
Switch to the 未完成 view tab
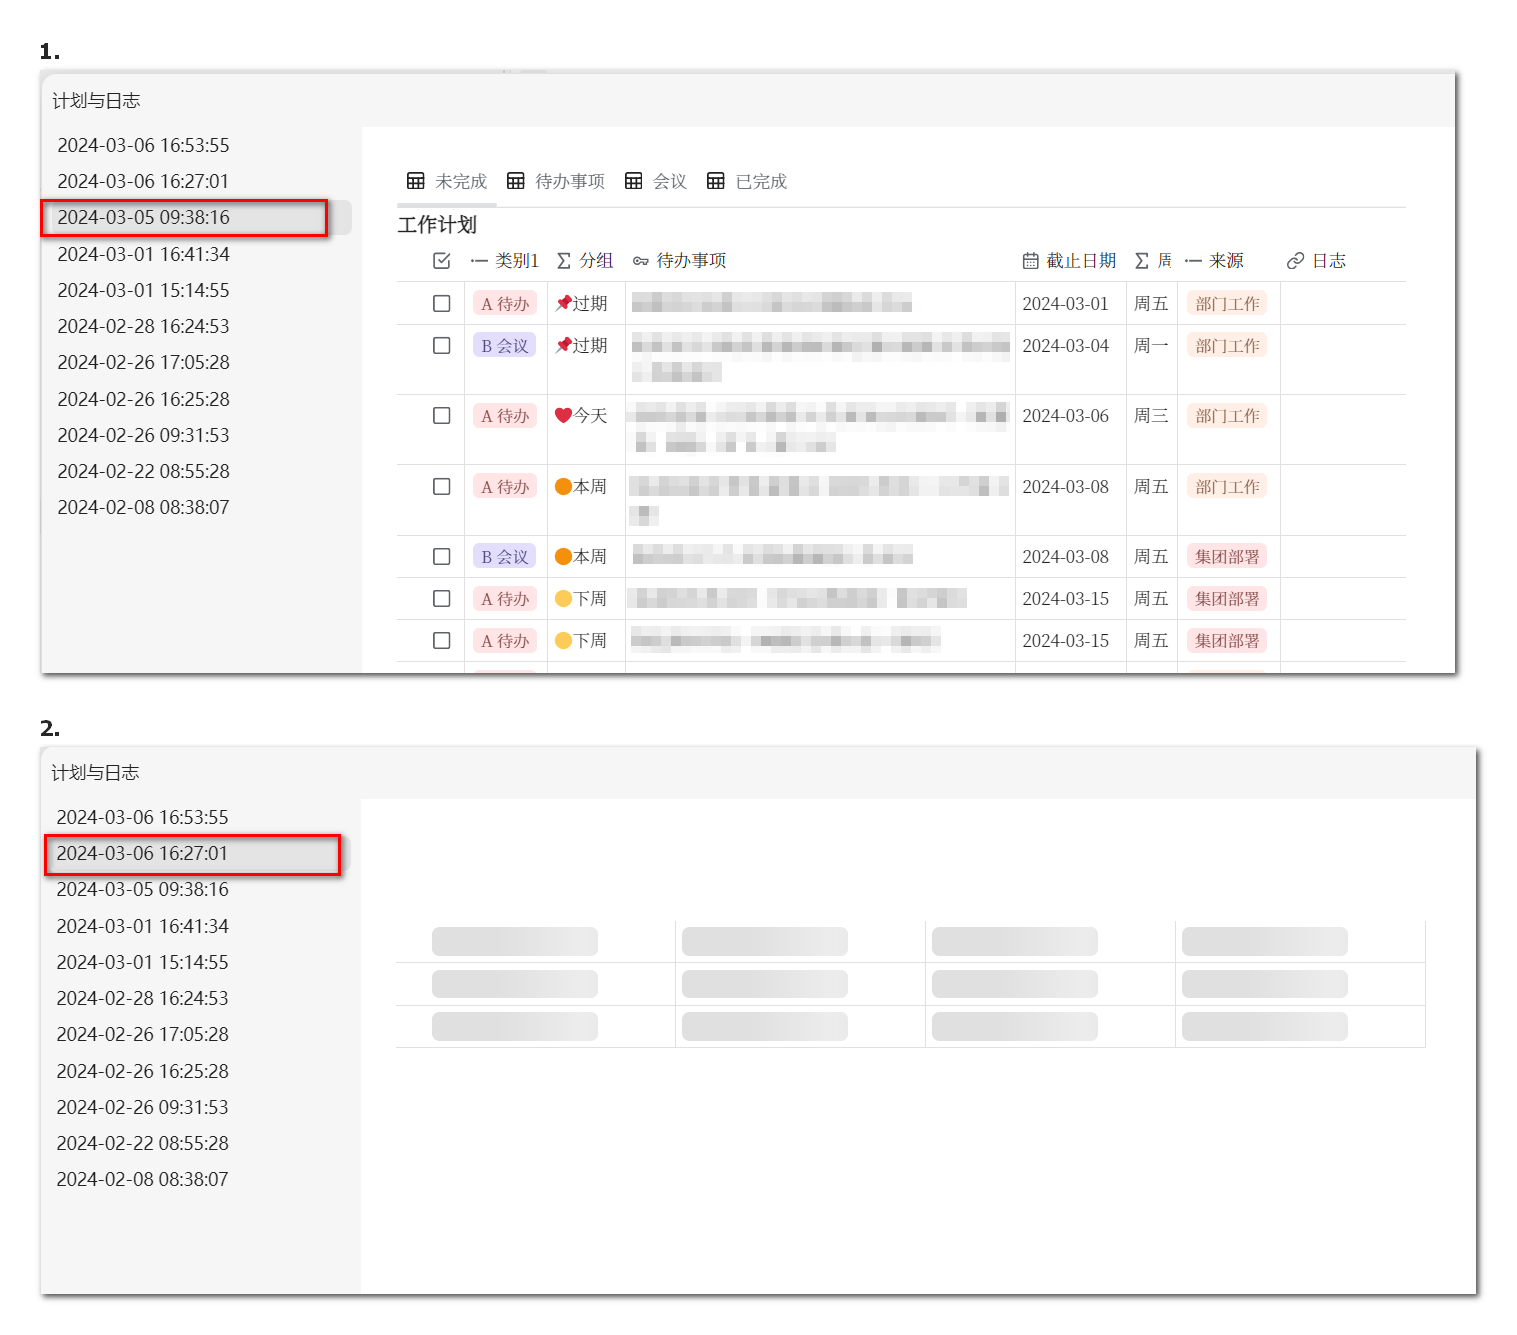click(x=447, y=181)
